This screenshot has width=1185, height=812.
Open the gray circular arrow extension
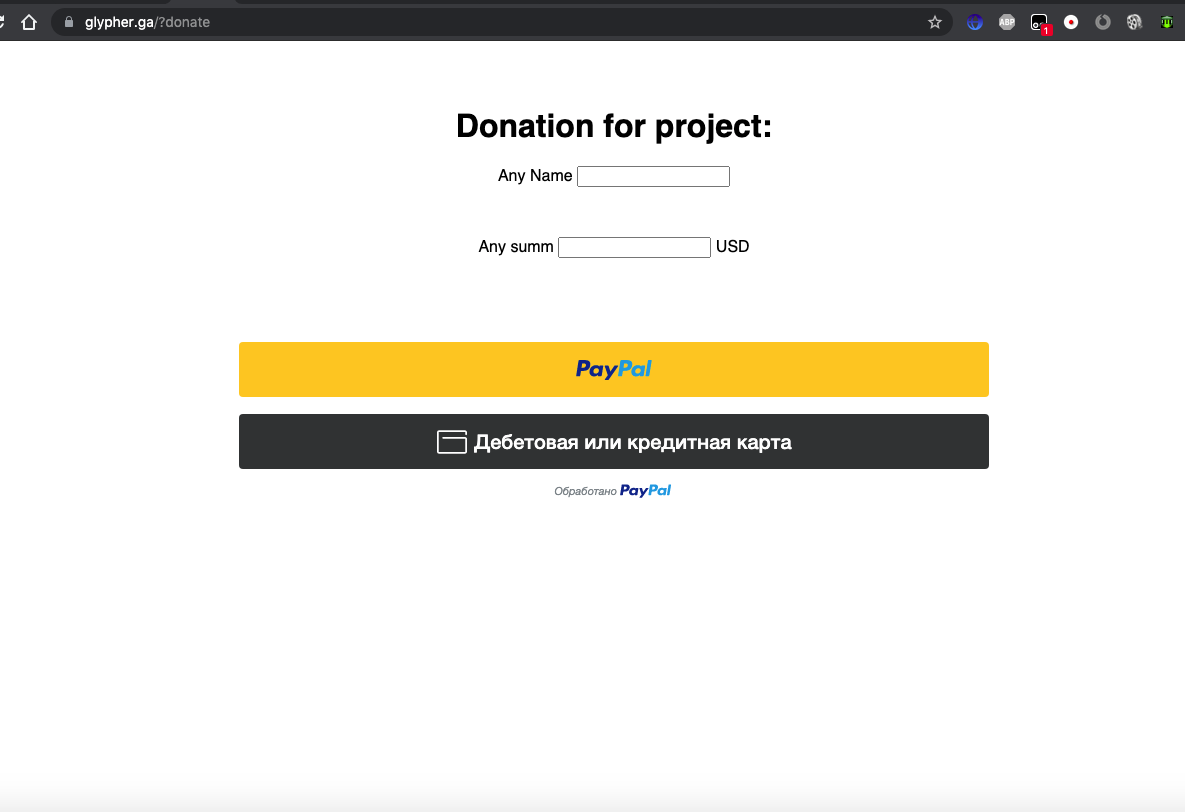[1103, 23]
